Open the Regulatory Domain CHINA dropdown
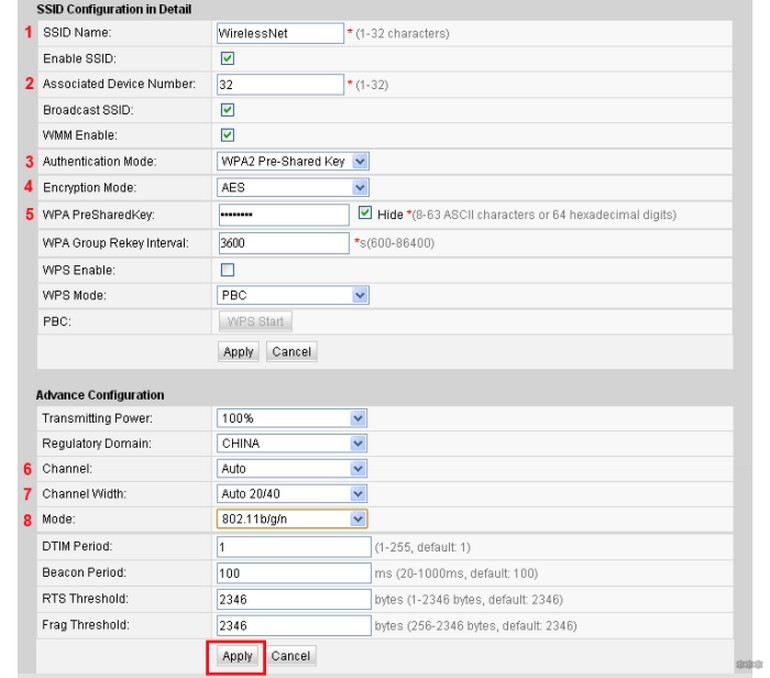Image resolution: width=770 pixels, height=678 pixels. tap(292, 443)
